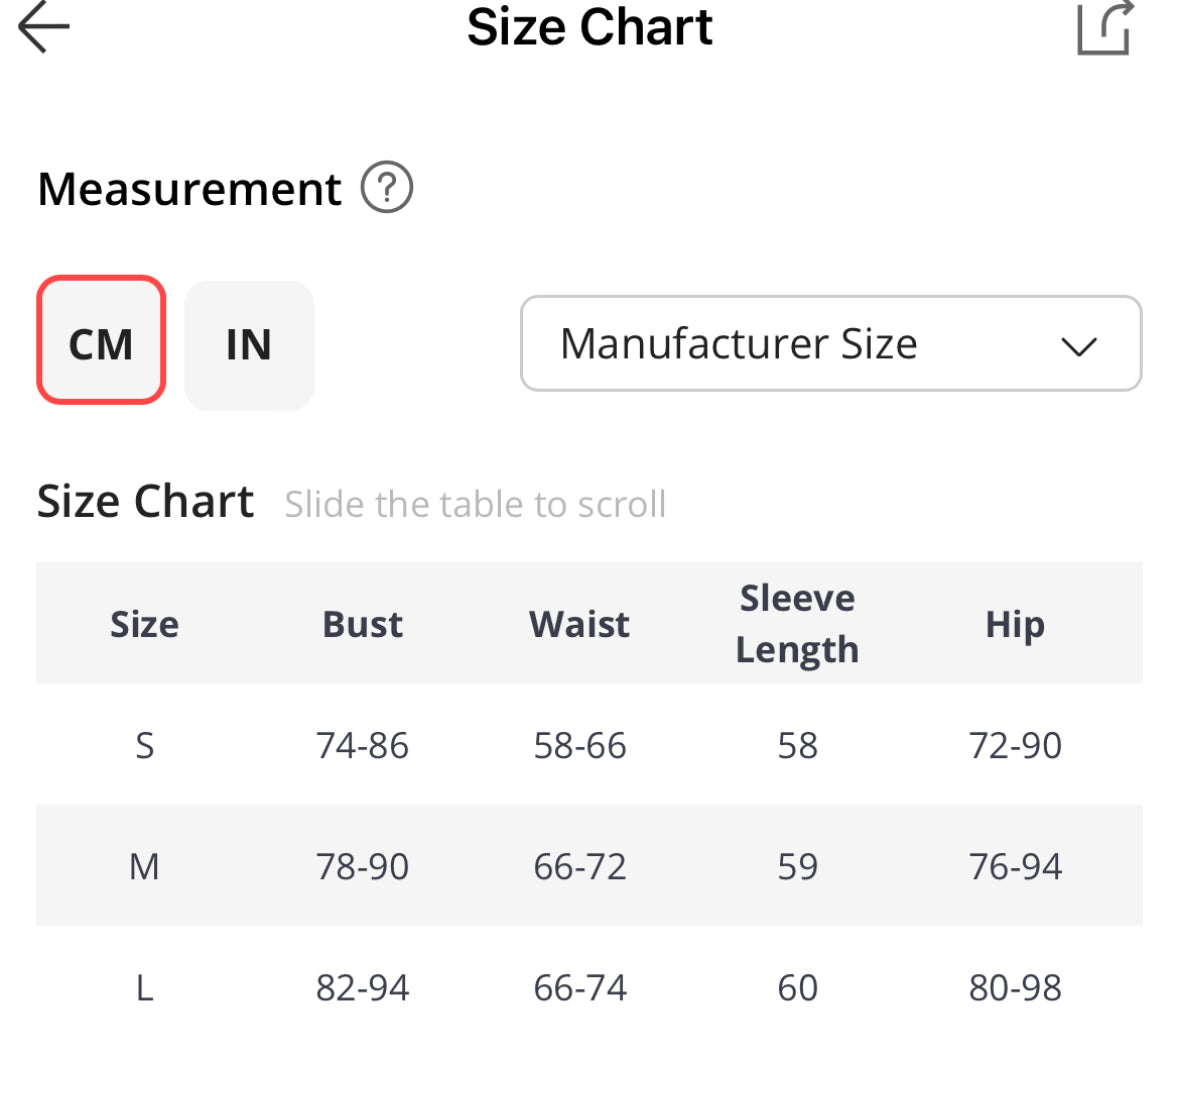1179x1098 pixels.
Task: Click the Measurement section heading
Action: tap(189, 189)
